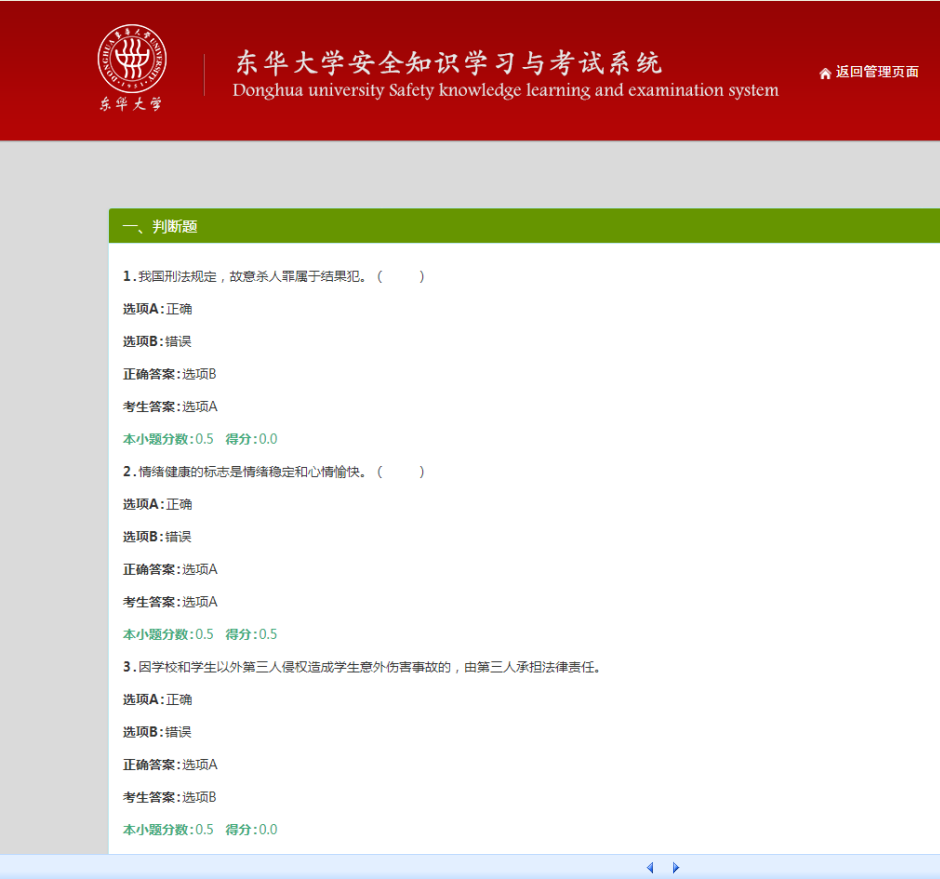Click question 3 考生答案 选项B line
Image resolution: width=940 pixels, height=879 pixels.
click(x=170, y=797)
